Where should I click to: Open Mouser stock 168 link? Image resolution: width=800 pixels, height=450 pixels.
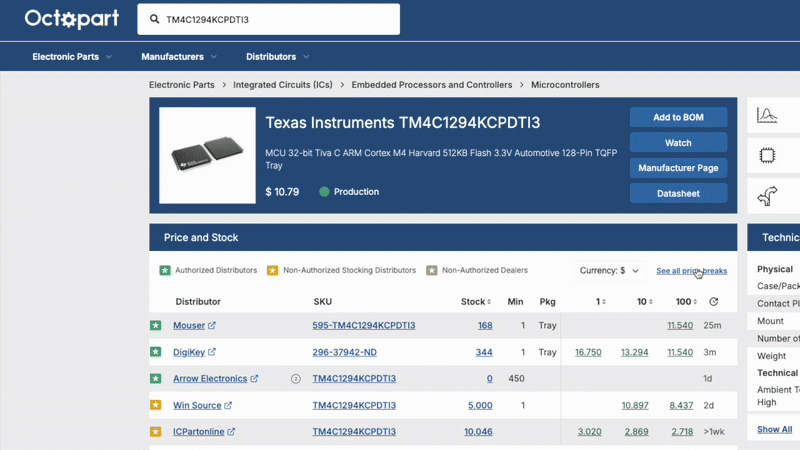[485, 326]
